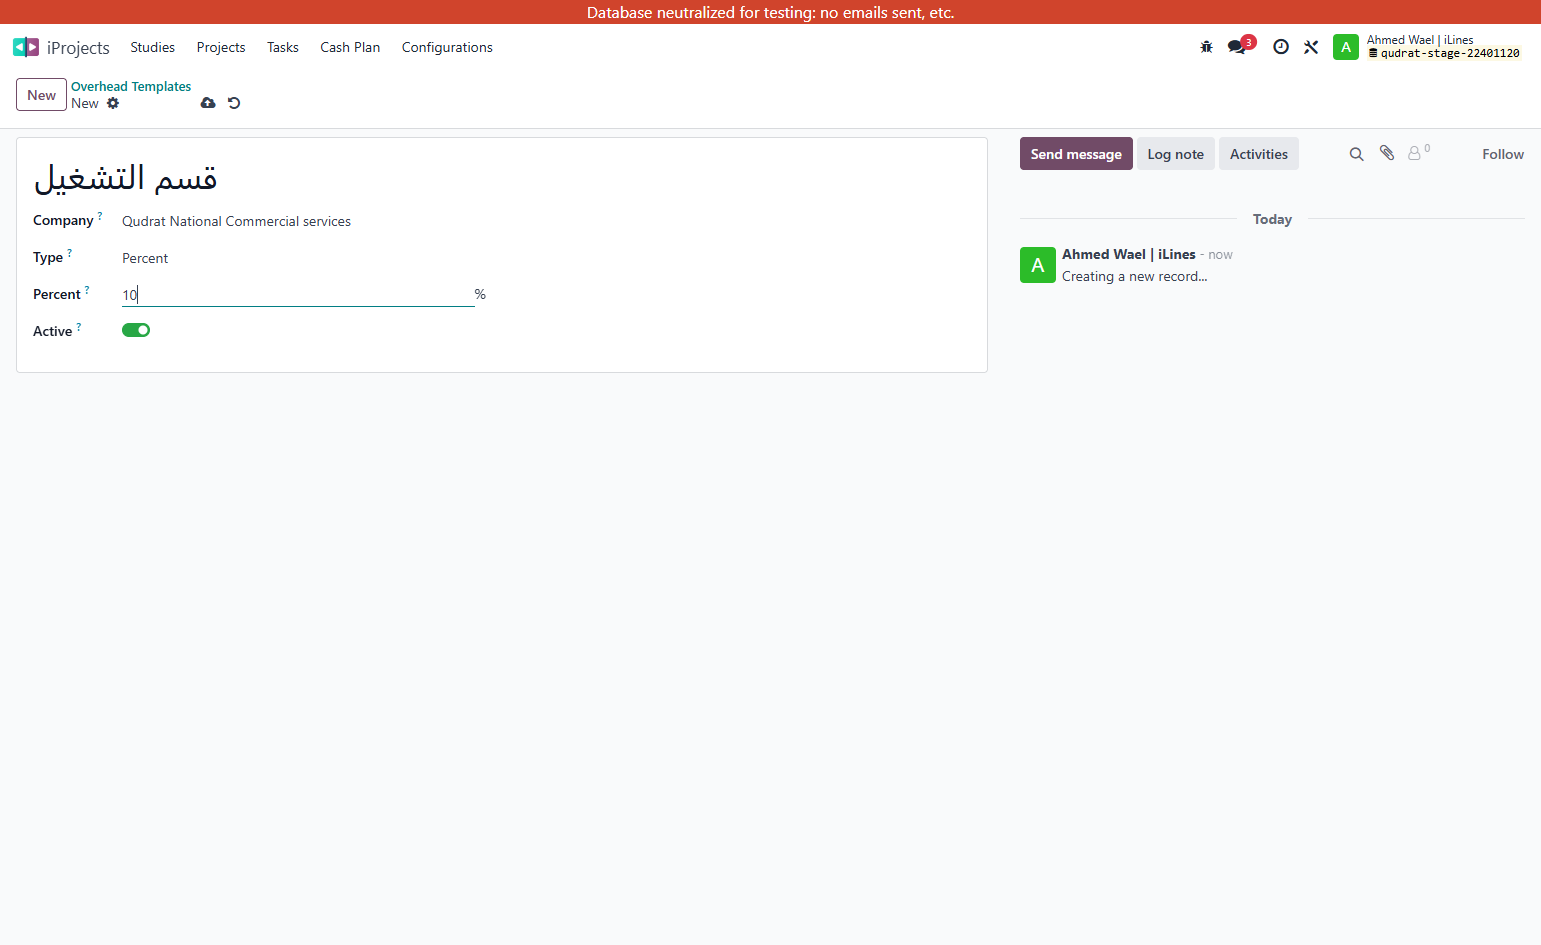This screenshot has height=945, width=1541.
Task: Save record manually with cloud upload icon
Action: click(208, 103)
